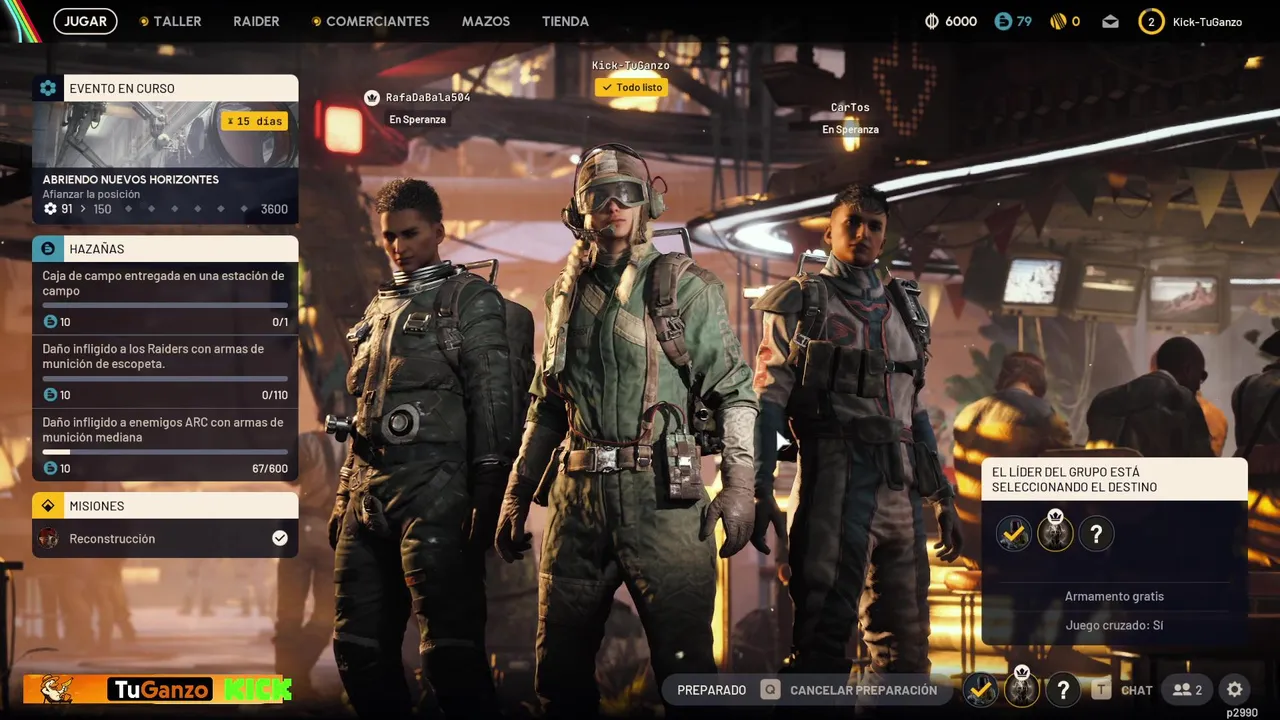This screenshot has height=720, width=1280.
Task: Open the TIENDA tab
Action: click(x=565, y=21)
